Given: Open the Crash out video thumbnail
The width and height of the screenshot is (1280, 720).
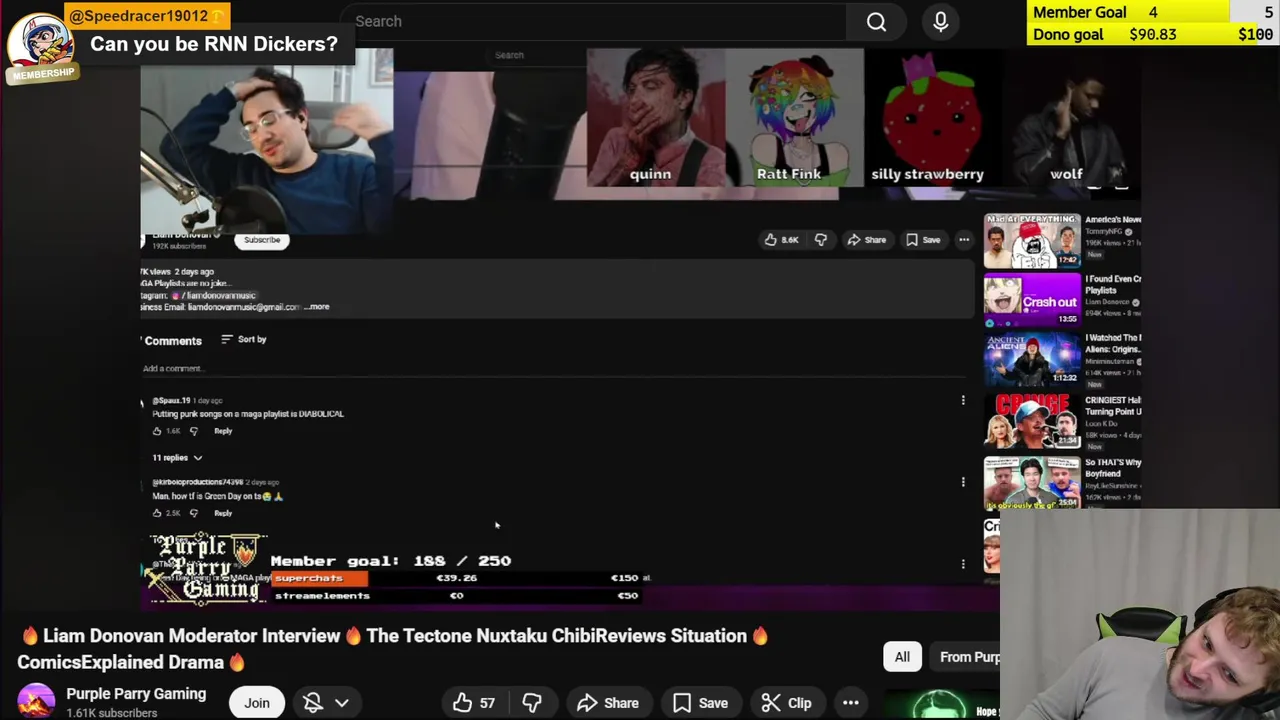Looking at the screenshot, I should coord(1032,301).
